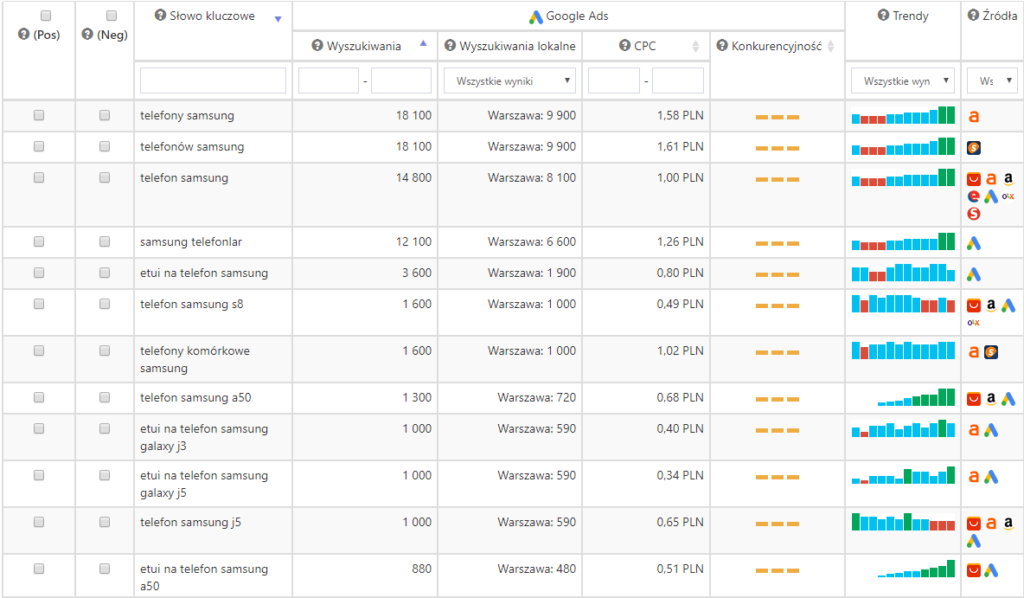Click the help icon beside "Wyszukiwania lokalne"
The image size is (1024, 598).
click(450, 45)
